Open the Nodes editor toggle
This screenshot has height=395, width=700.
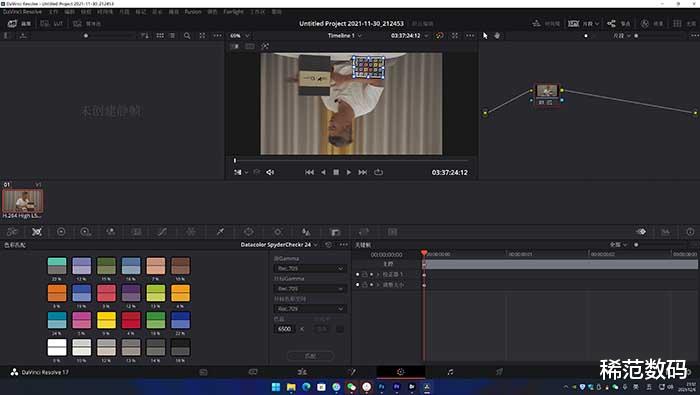(x=619, y=24)
